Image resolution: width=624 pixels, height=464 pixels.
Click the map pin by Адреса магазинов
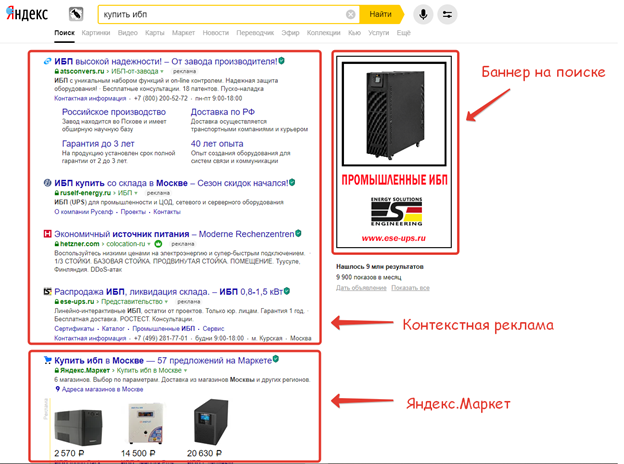pyautogui.click(x=57, y=389)
